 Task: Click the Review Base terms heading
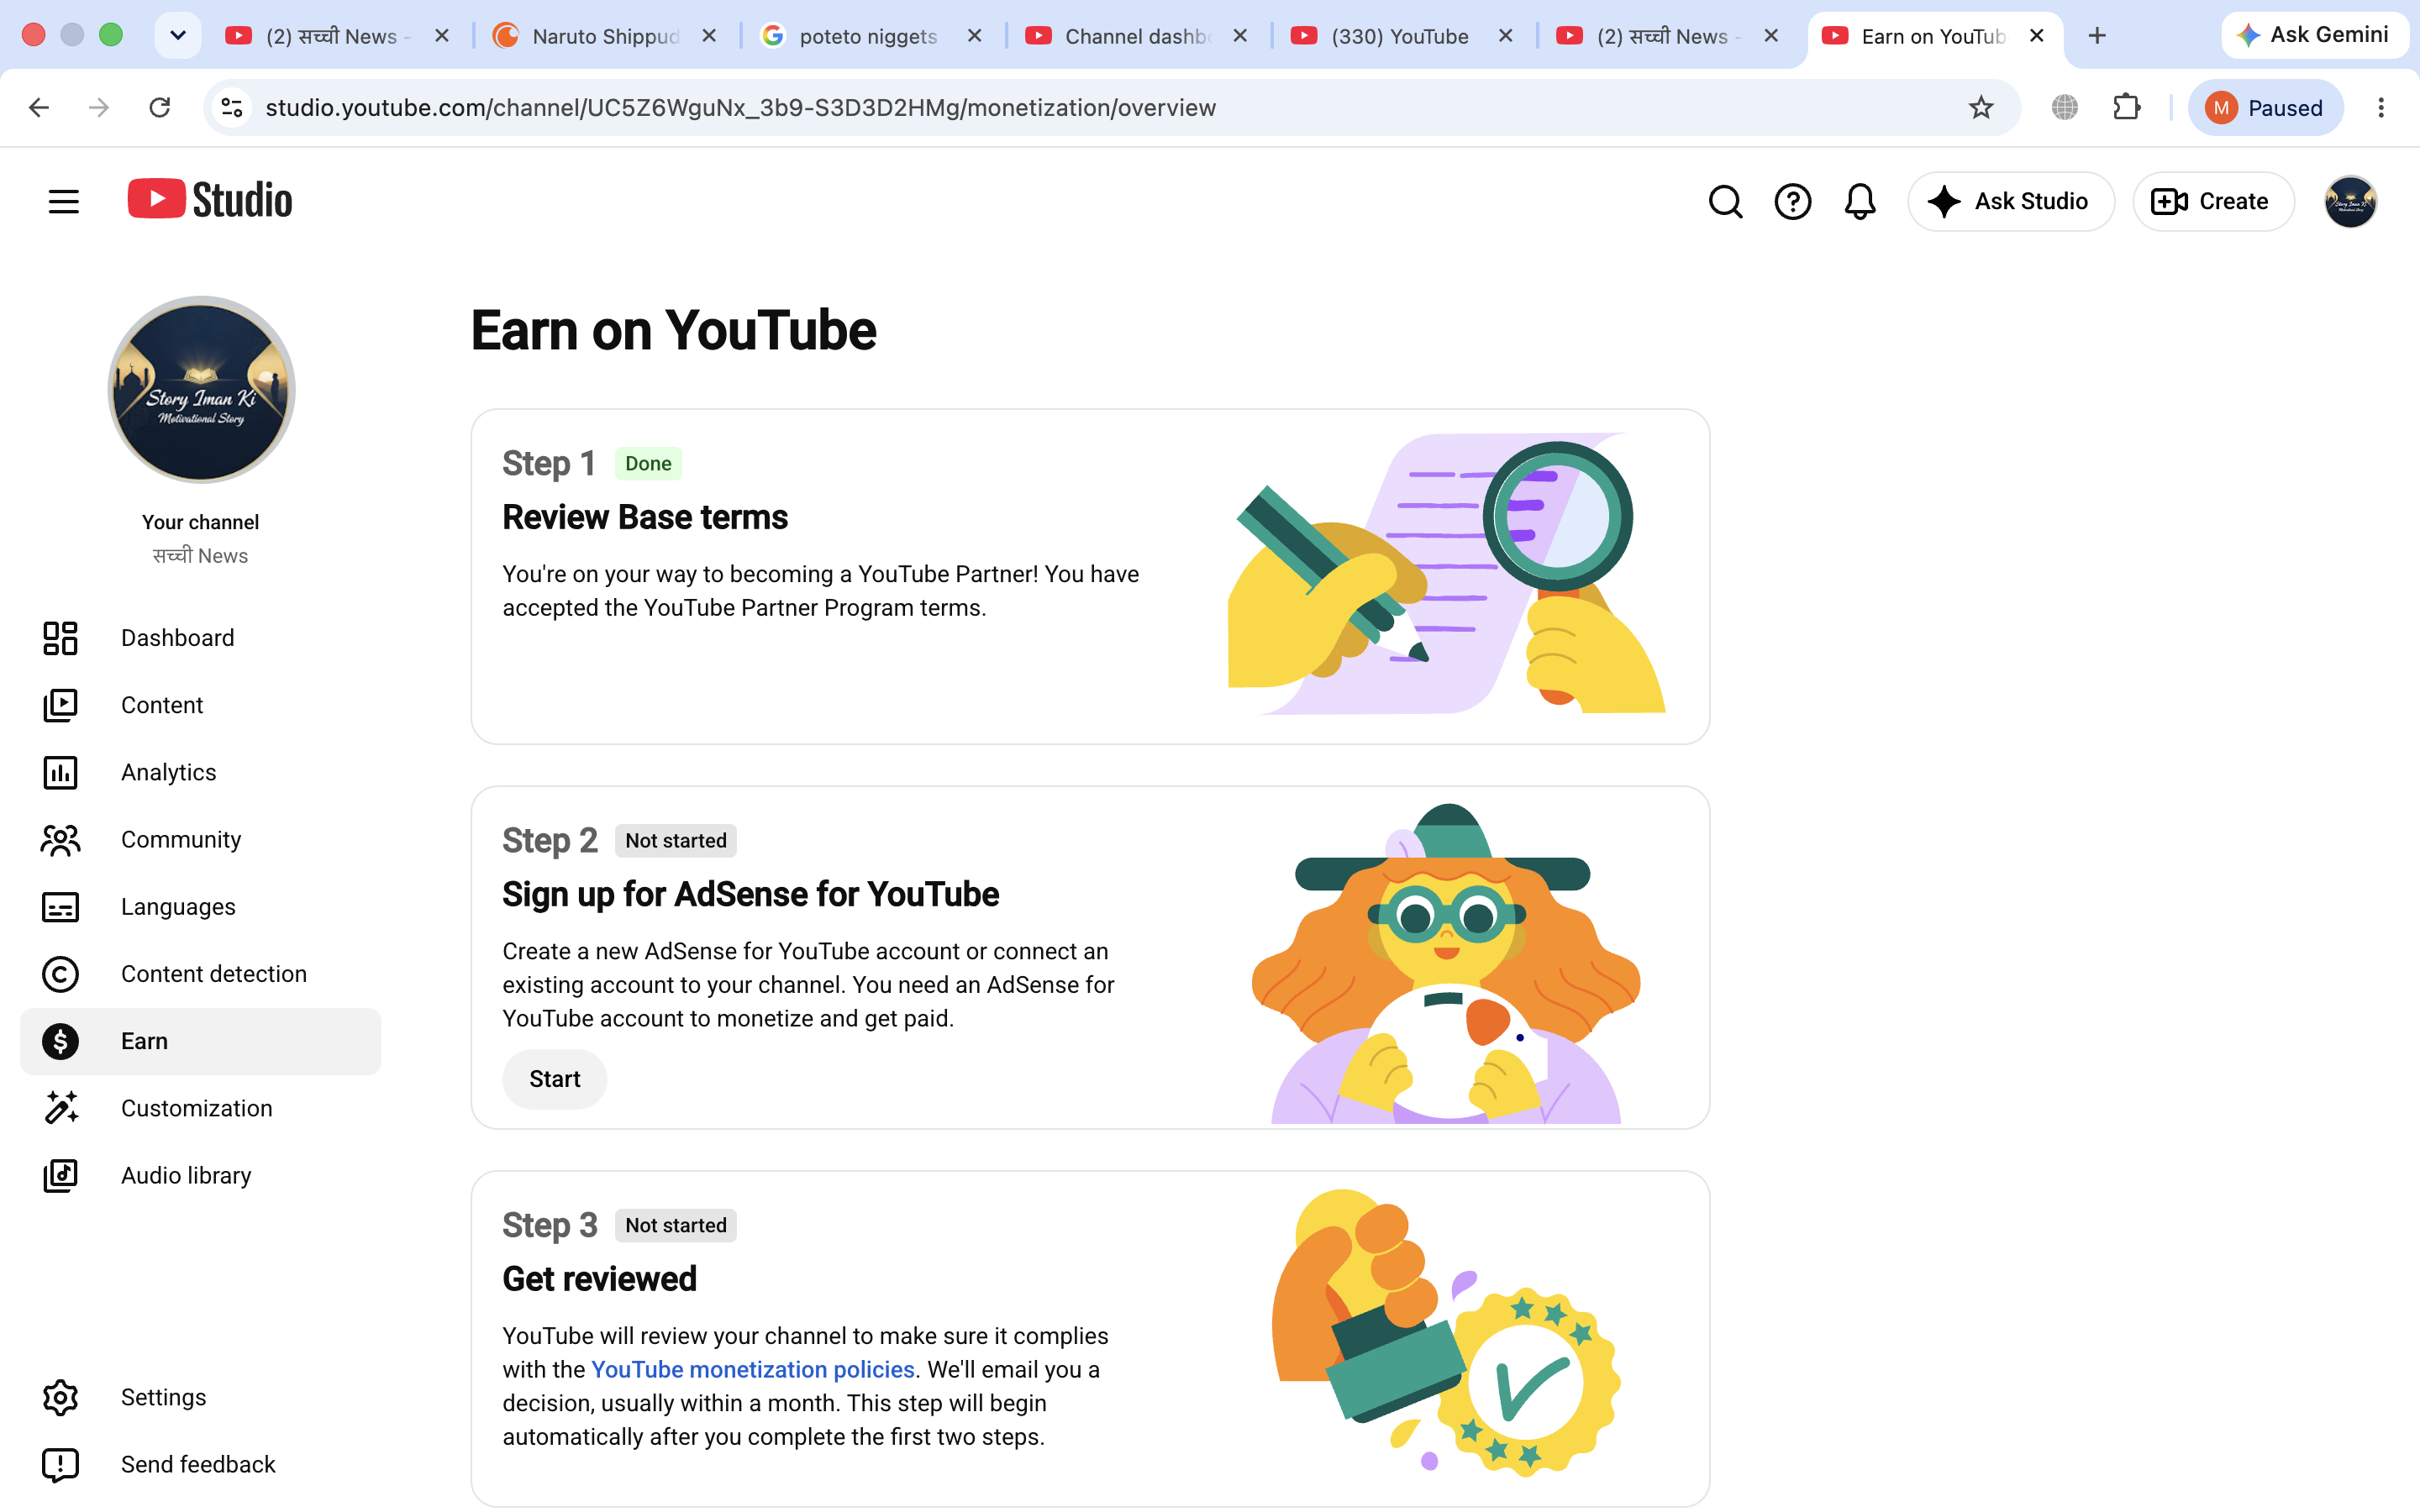[x=645, y=517]
